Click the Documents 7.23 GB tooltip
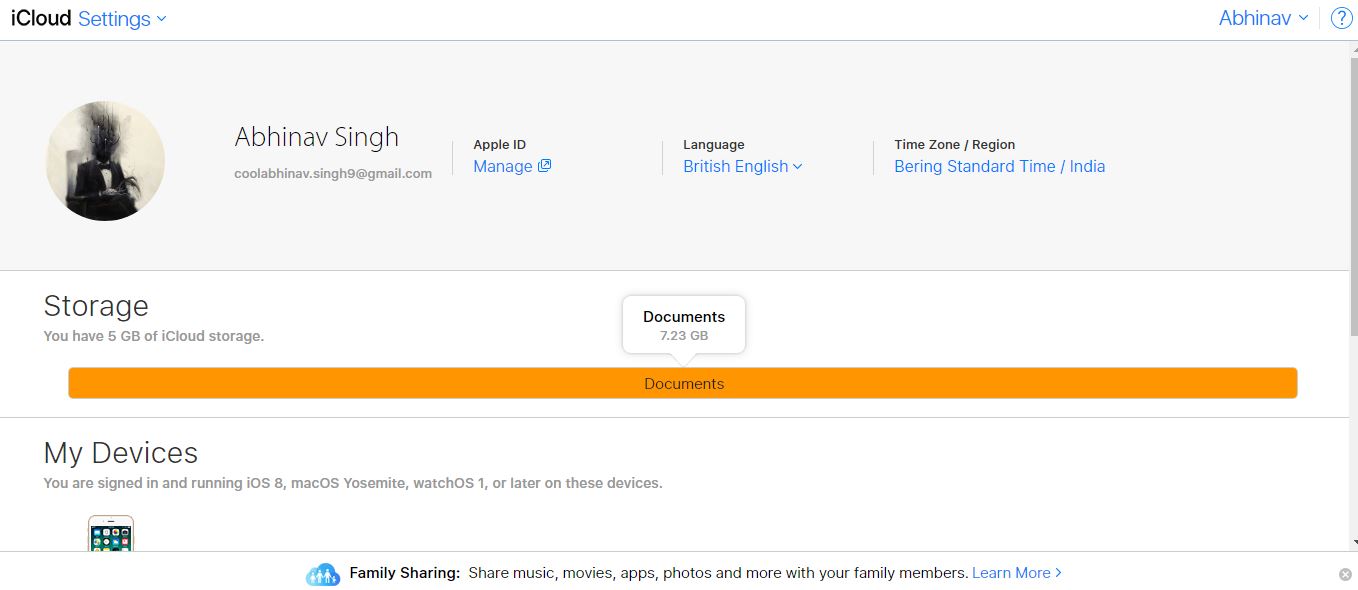 click(684, 325)
